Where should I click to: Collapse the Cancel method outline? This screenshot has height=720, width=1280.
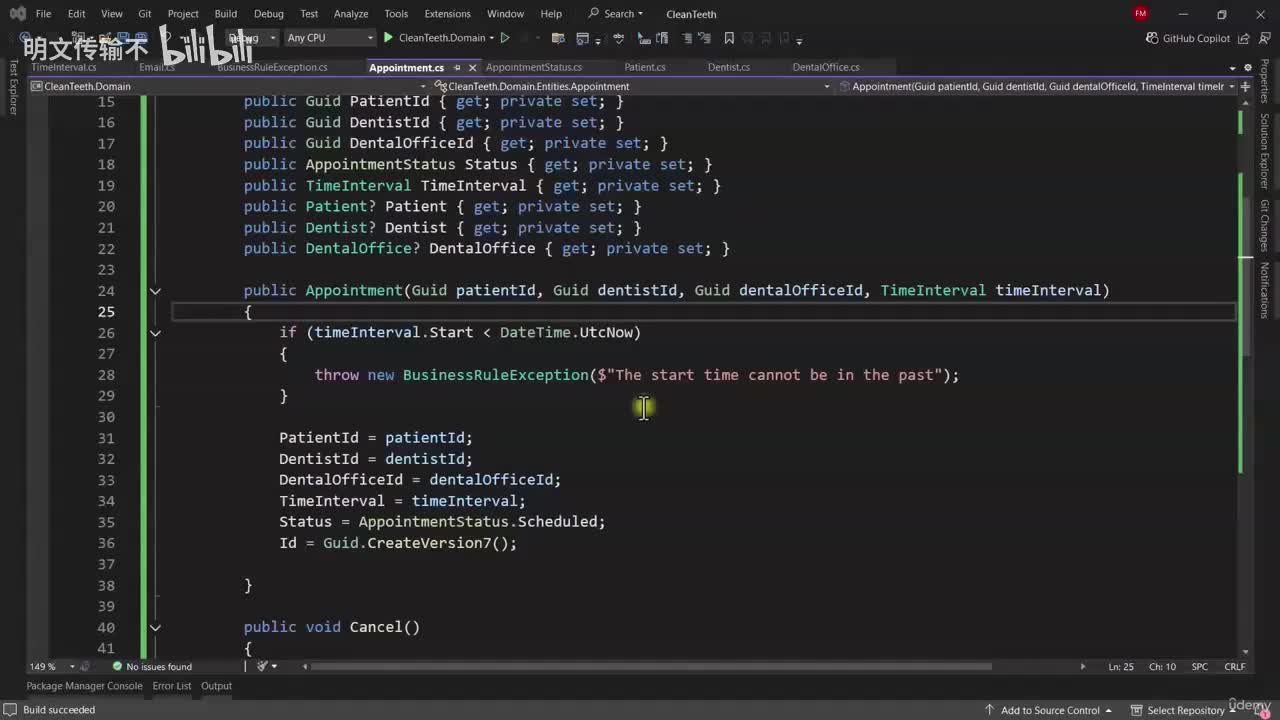pos(155,627)
